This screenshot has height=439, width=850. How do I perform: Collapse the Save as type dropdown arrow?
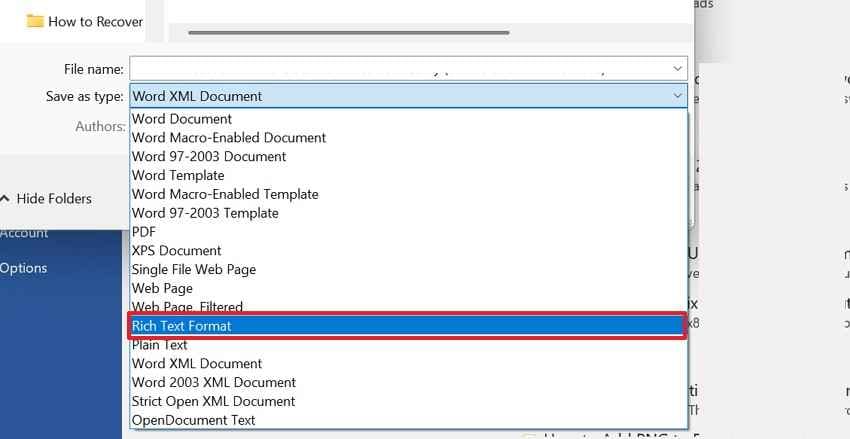(678, 96)
